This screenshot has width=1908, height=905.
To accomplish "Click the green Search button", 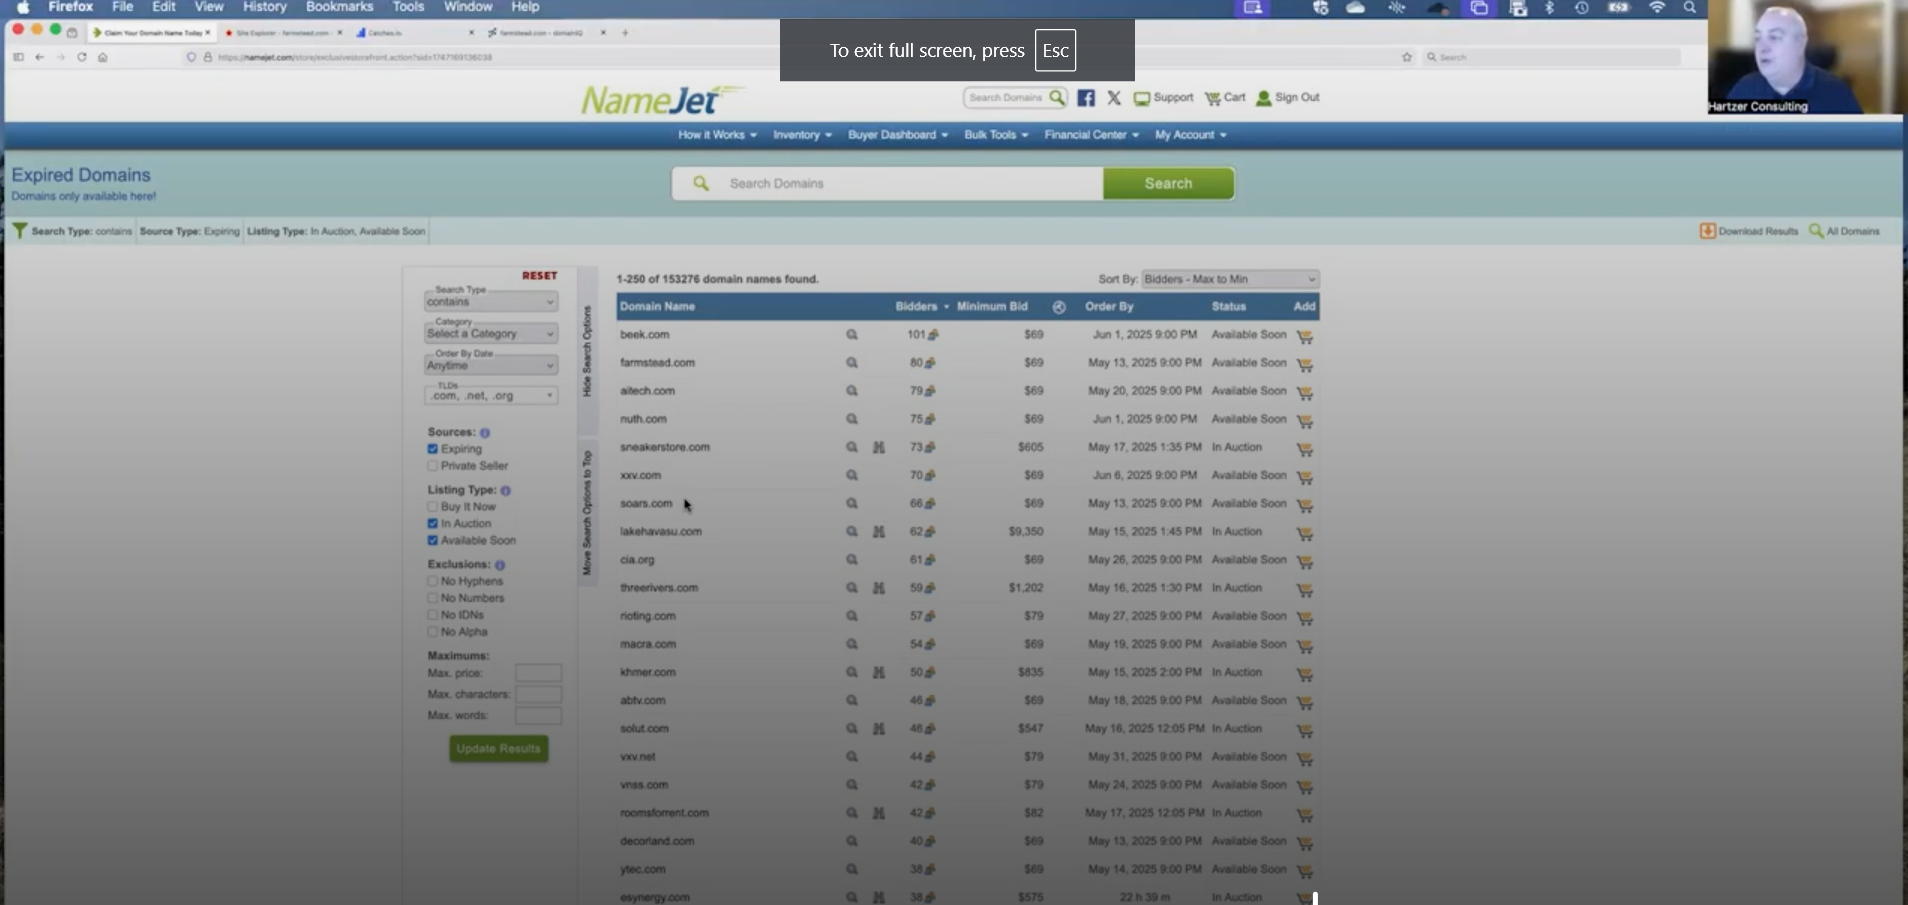I will (1168, 184).
